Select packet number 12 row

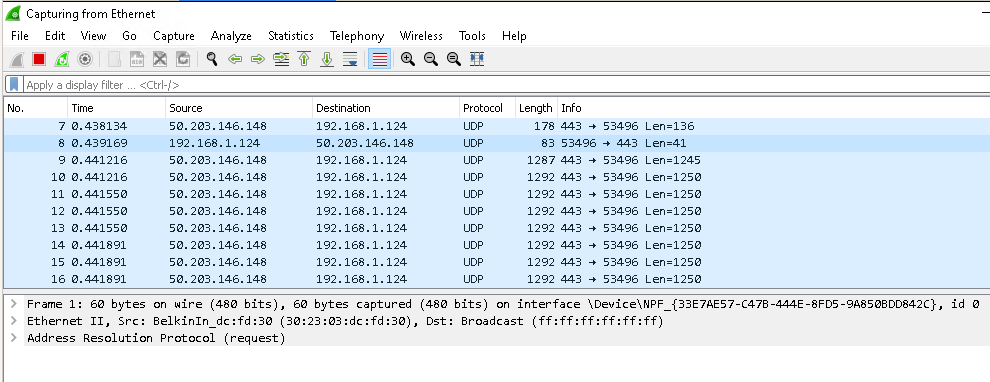497,212
